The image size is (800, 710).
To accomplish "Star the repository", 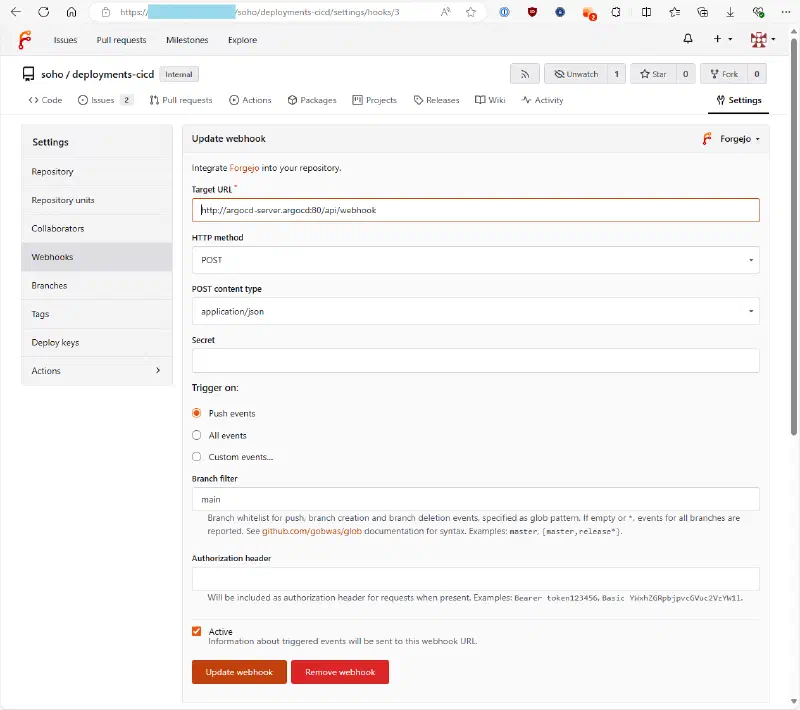I will click(654, 74).
